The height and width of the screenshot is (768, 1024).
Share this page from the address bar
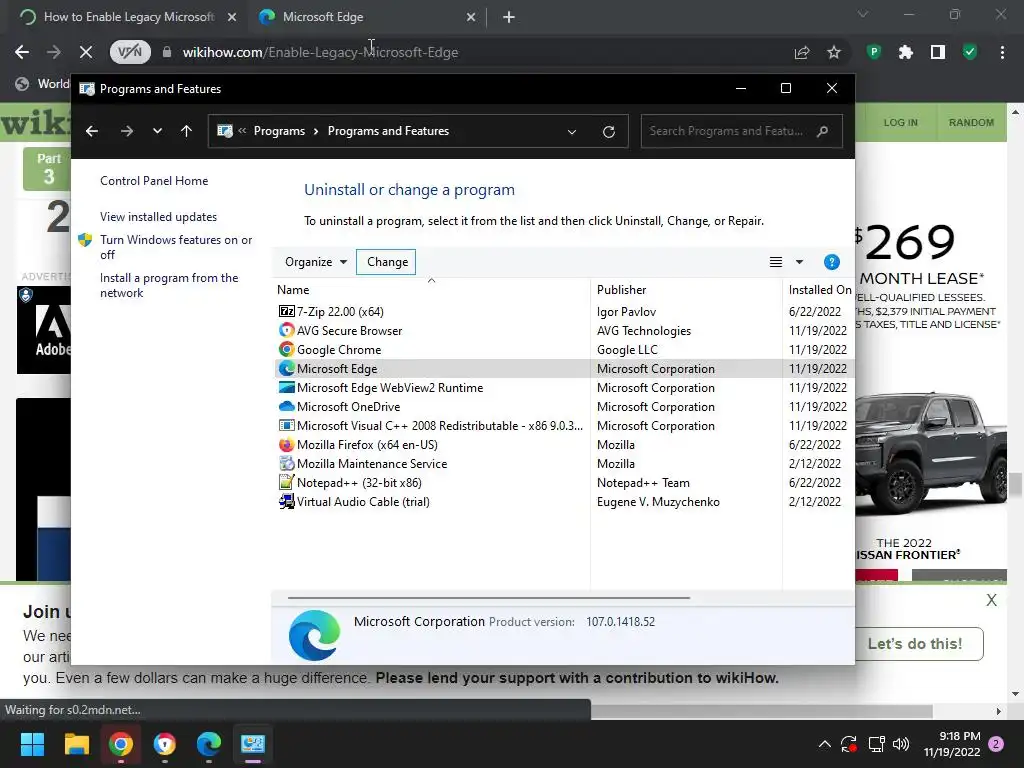pyautogui.click(x=802, y=52)
